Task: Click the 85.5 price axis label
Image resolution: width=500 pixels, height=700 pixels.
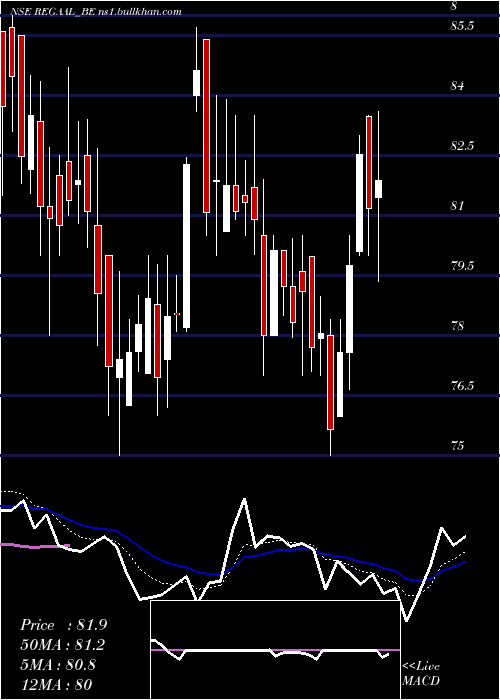Action: click(x=462, y=26)
